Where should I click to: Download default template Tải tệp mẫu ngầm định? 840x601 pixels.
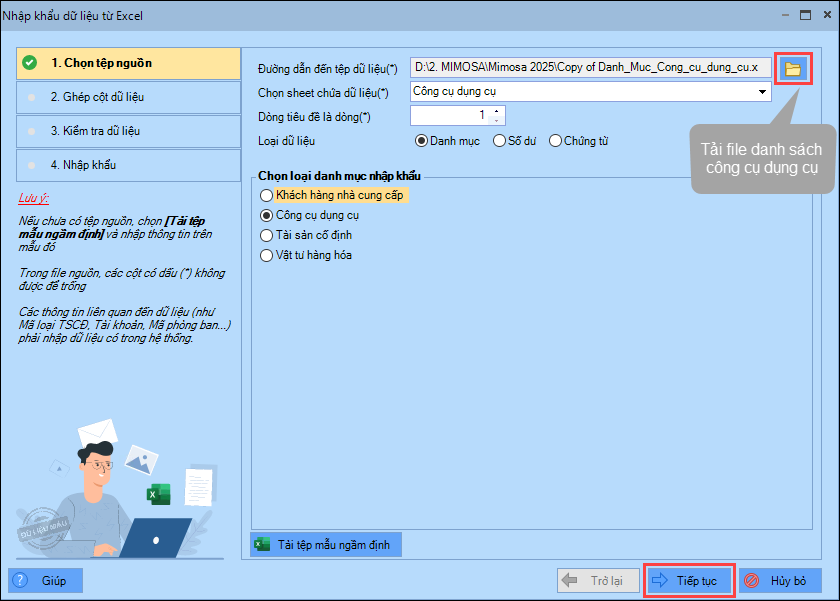tap(326, 545)
